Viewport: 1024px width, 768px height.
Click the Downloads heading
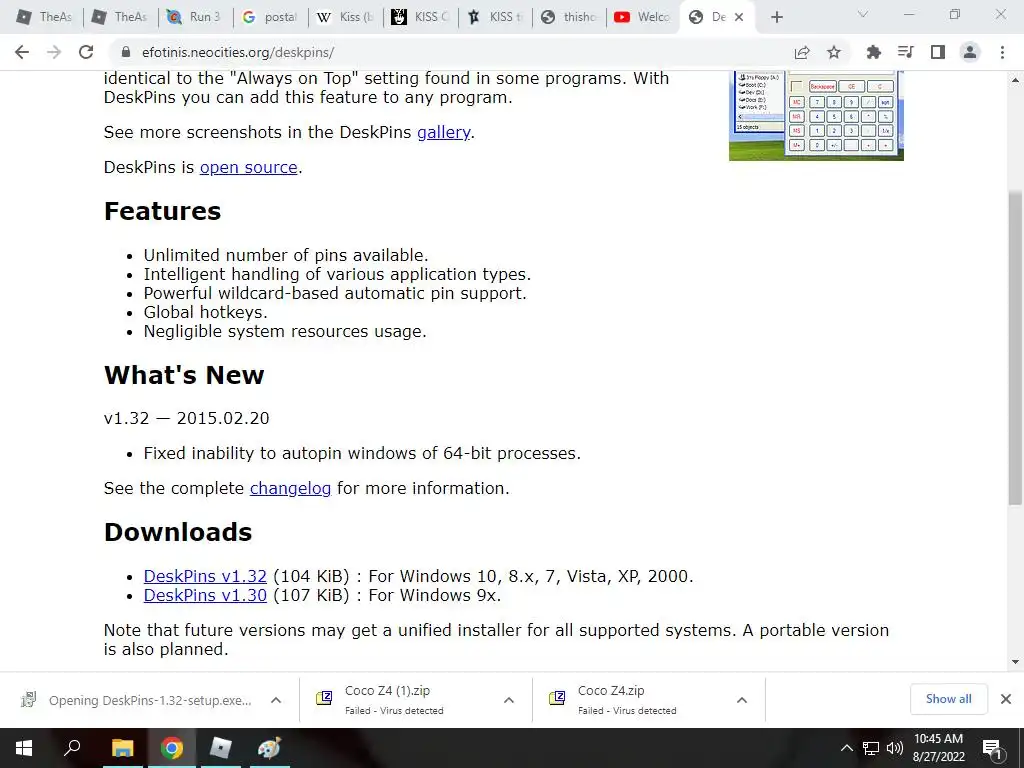[x=178, y=532]
